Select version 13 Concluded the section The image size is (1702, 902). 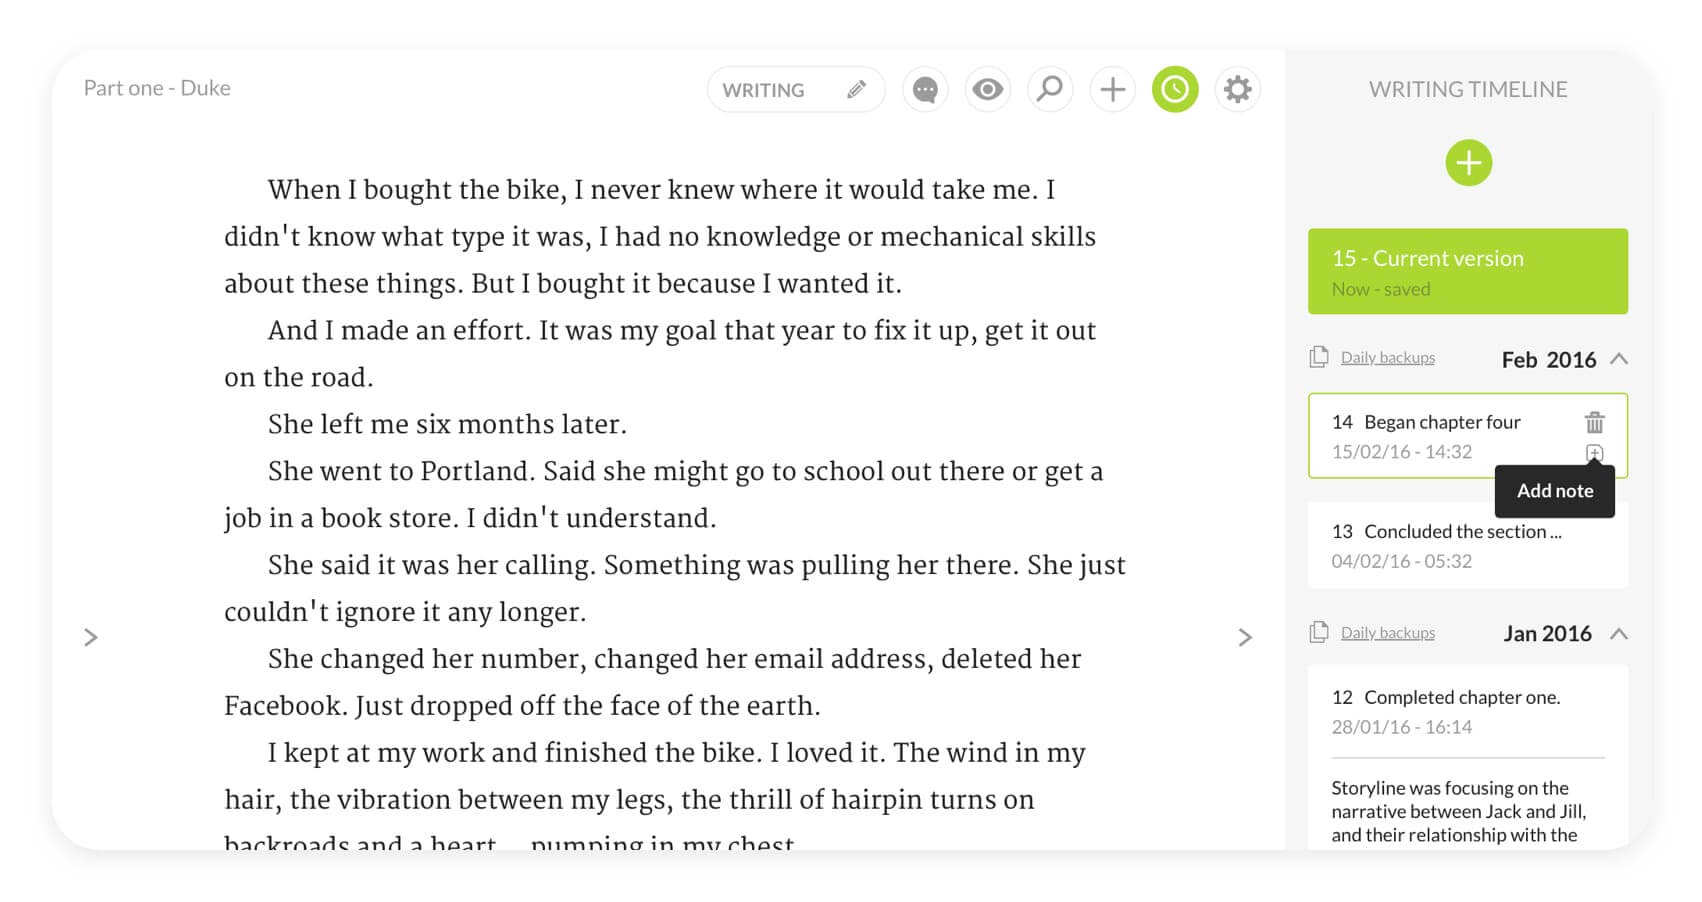[1468, 545]
